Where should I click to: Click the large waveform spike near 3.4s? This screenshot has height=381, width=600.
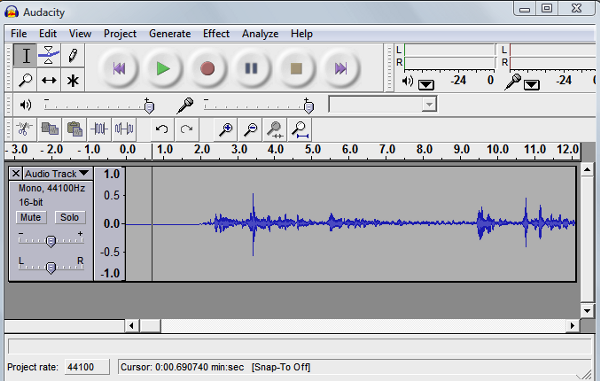click(x=253, y=224)
